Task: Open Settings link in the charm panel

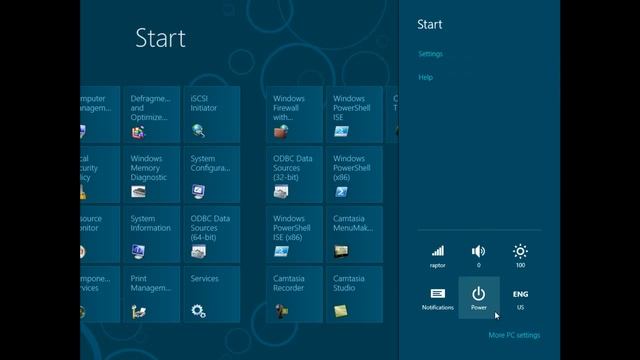Action: click(430, 54)
